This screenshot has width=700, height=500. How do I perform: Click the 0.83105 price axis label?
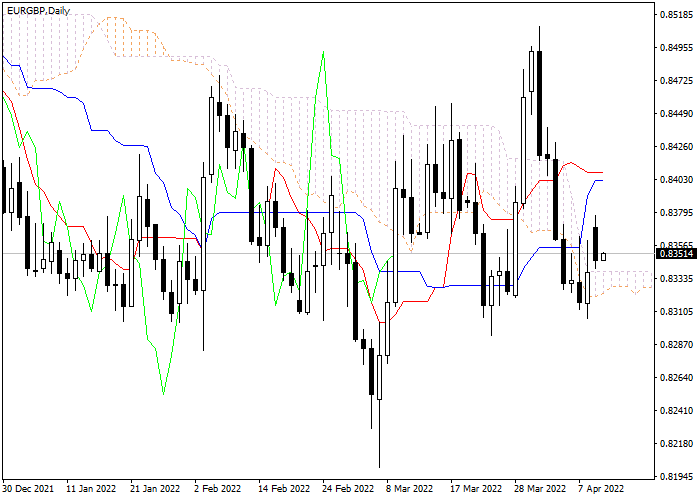click(x=677, y=311)
